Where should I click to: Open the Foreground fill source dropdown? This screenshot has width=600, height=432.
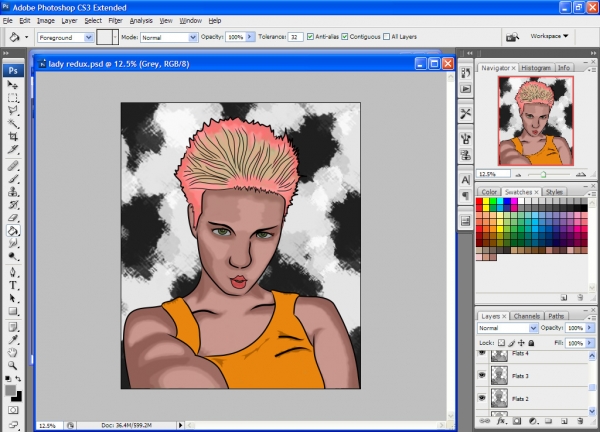tap(88, 37)
